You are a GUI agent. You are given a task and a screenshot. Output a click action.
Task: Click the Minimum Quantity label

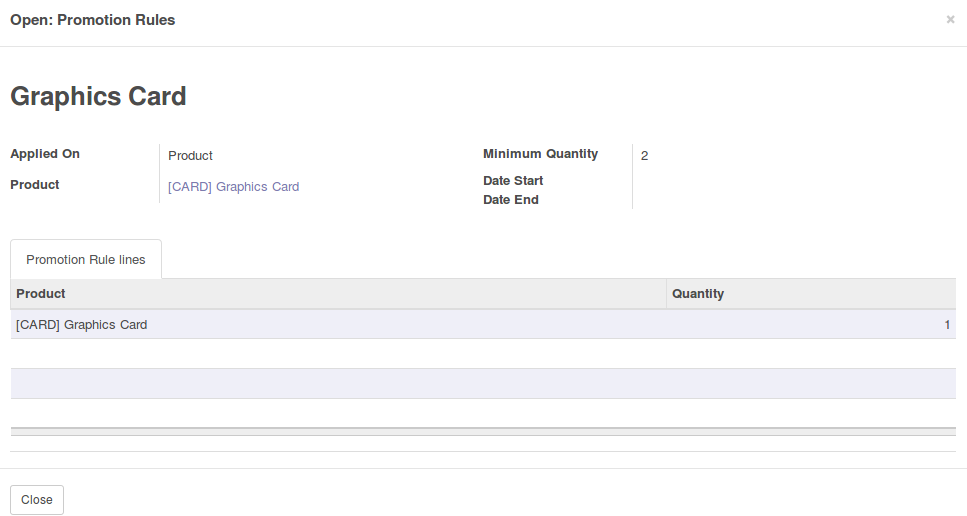click(540, 154)
